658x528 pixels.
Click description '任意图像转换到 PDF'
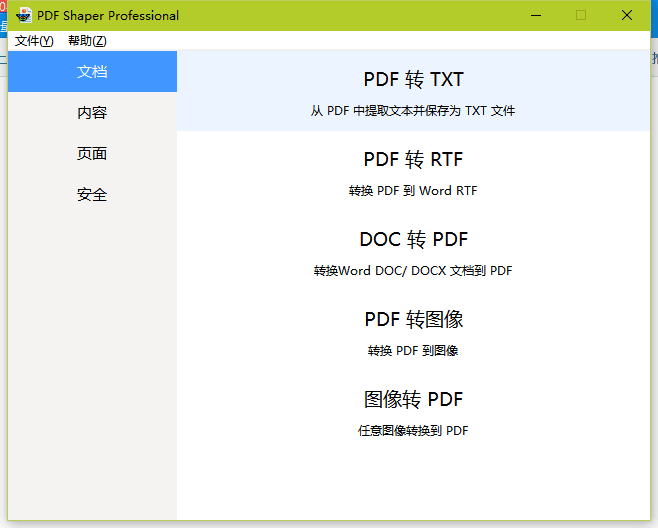pyautogui.click(x=413, y=431)
